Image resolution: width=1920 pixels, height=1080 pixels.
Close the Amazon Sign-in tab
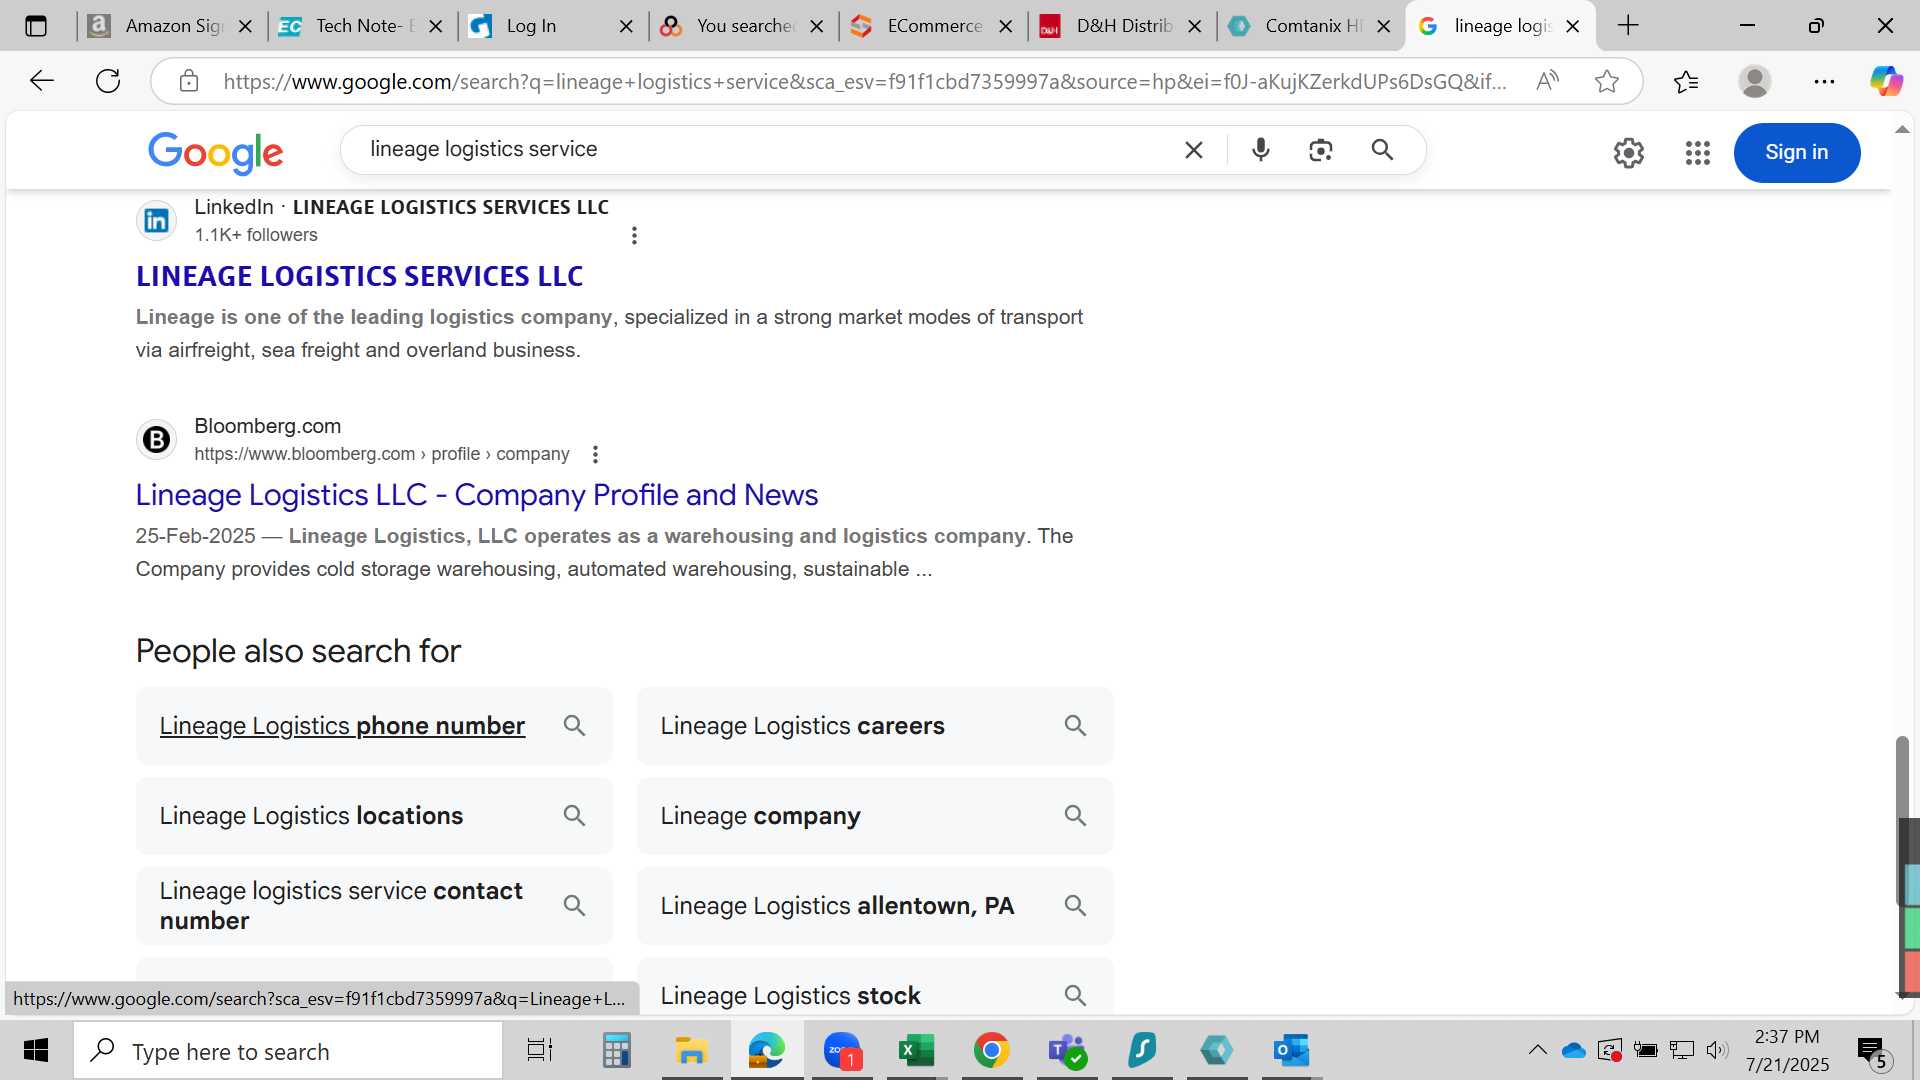(245, 26)
